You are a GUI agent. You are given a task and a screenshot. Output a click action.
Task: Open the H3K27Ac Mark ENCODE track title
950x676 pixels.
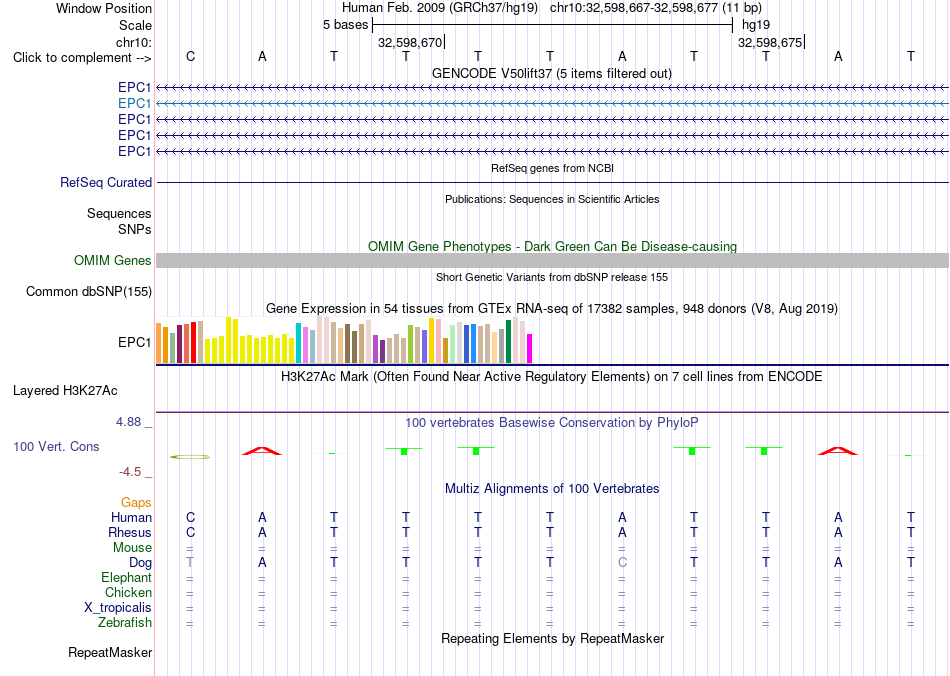click(x=551, y=377)
